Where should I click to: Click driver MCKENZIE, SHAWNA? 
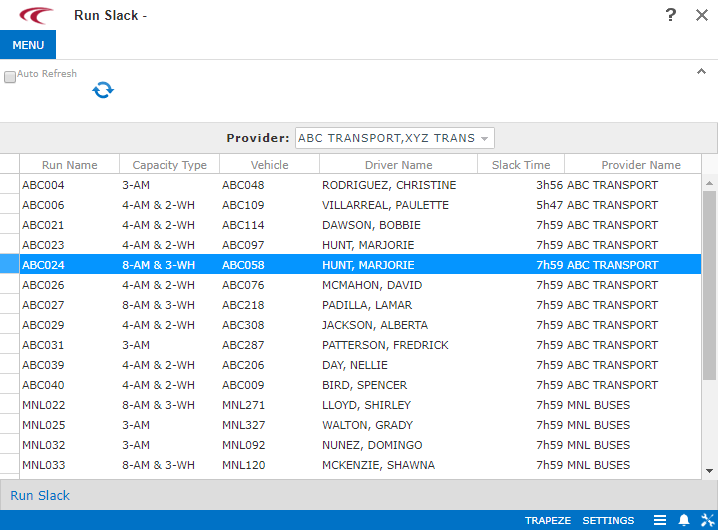point(378,465)
